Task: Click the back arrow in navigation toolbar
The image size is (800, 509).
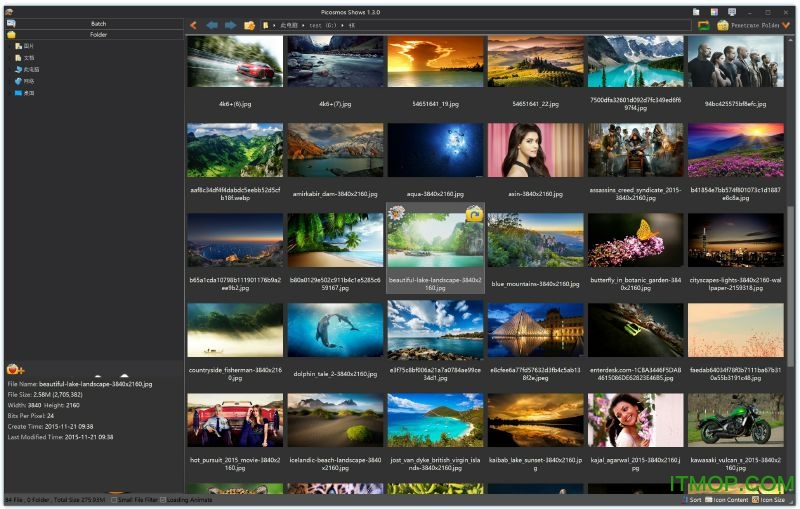Action: [193, 25]
